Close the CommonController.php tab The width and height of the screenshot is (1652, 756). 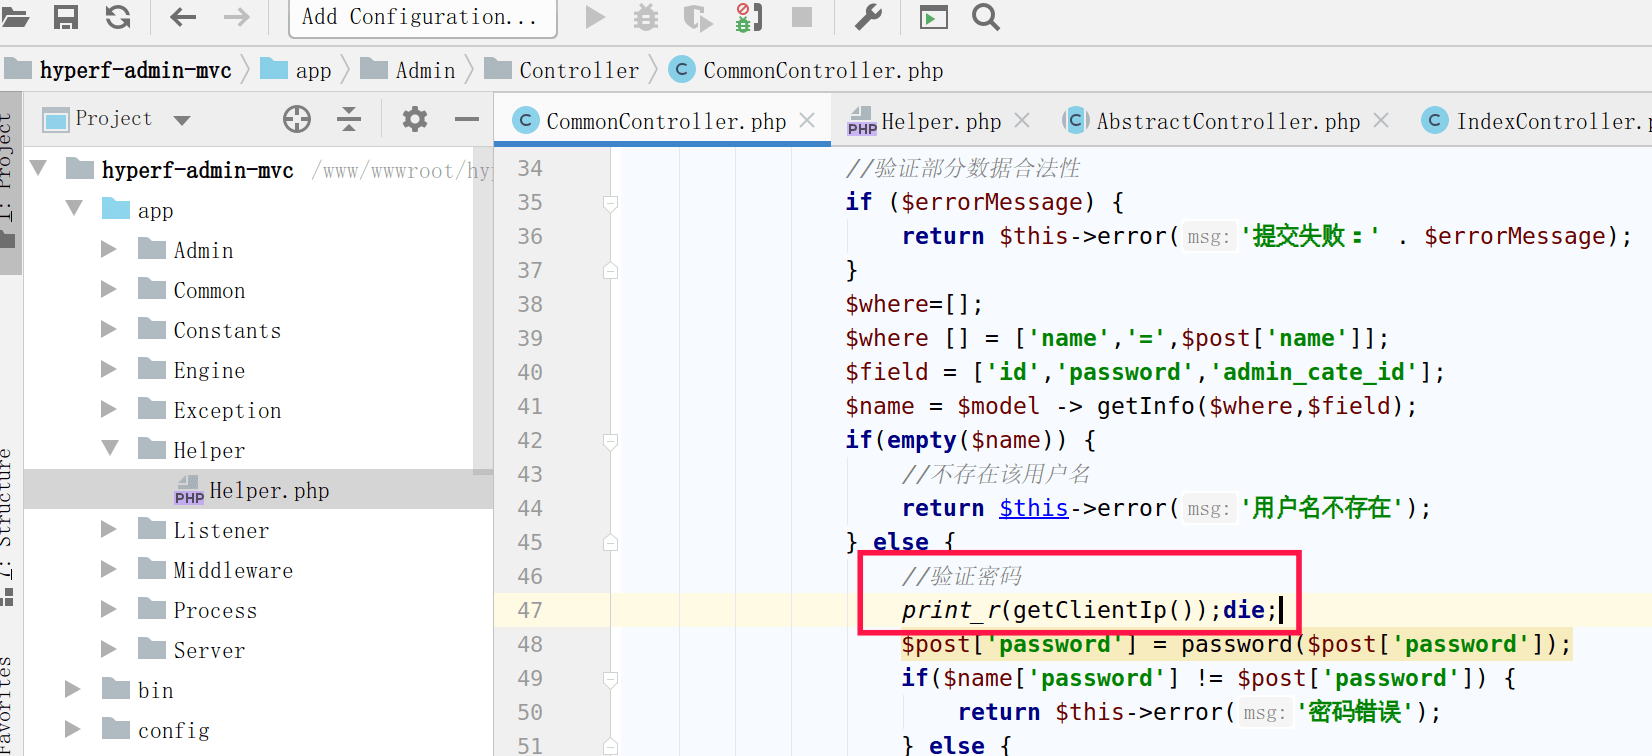coord(808,120)
